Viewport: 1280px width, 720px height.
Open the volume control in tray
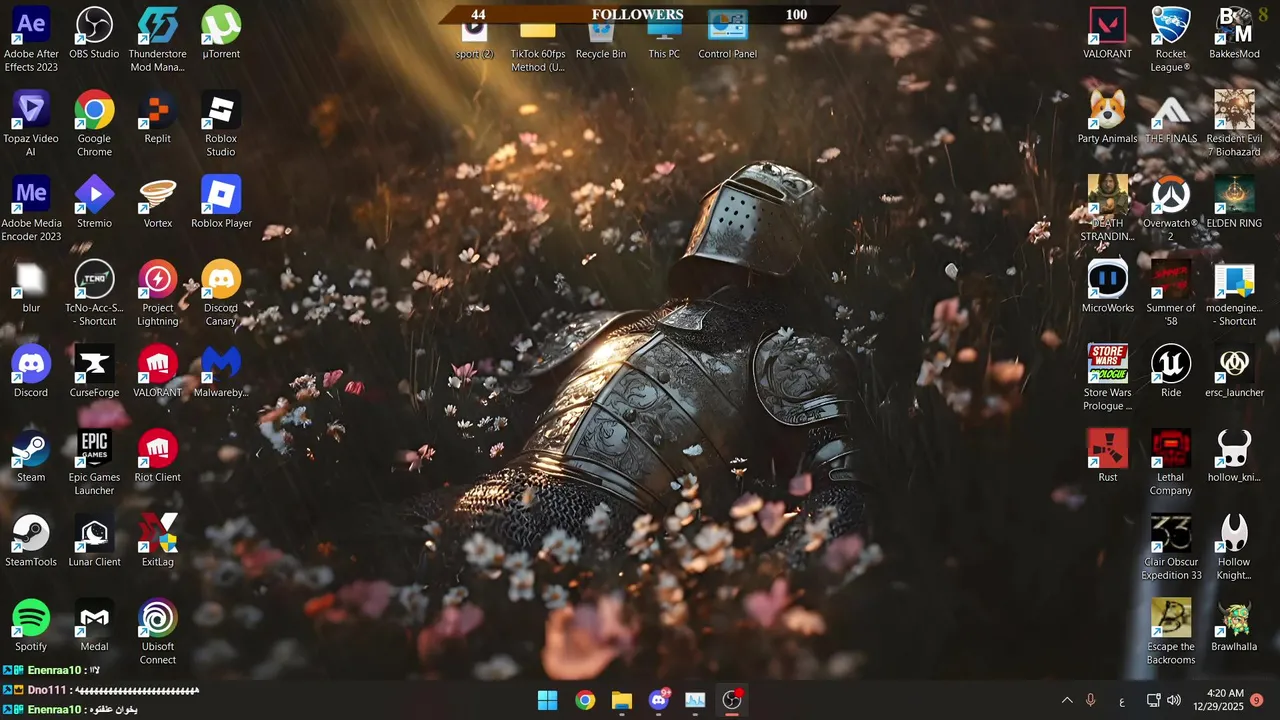pyautogui.click(x=1174, y=700)
